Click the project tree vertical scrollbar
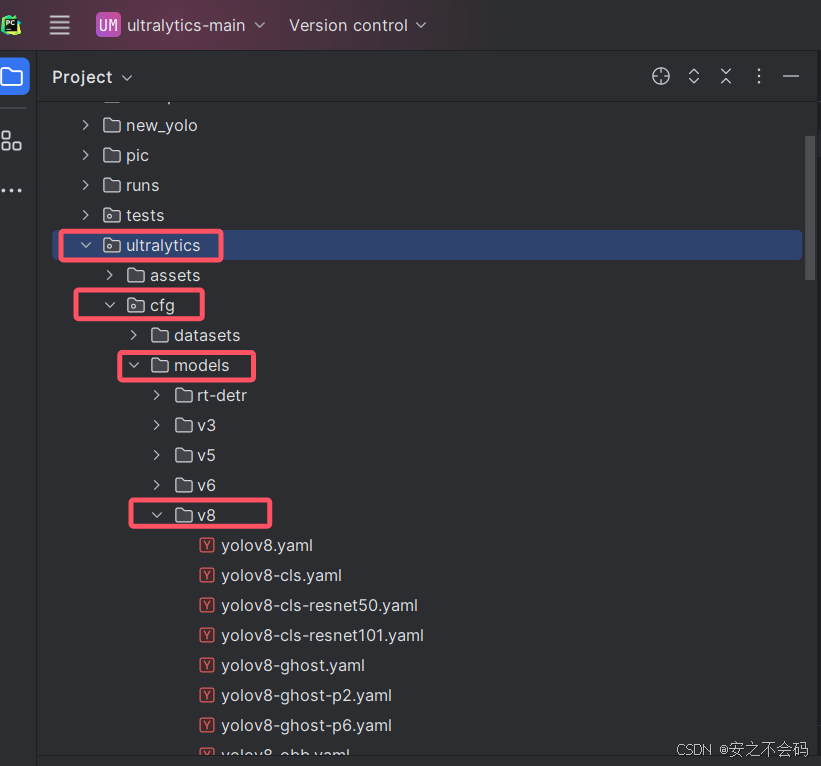 [x=809, y=208]
